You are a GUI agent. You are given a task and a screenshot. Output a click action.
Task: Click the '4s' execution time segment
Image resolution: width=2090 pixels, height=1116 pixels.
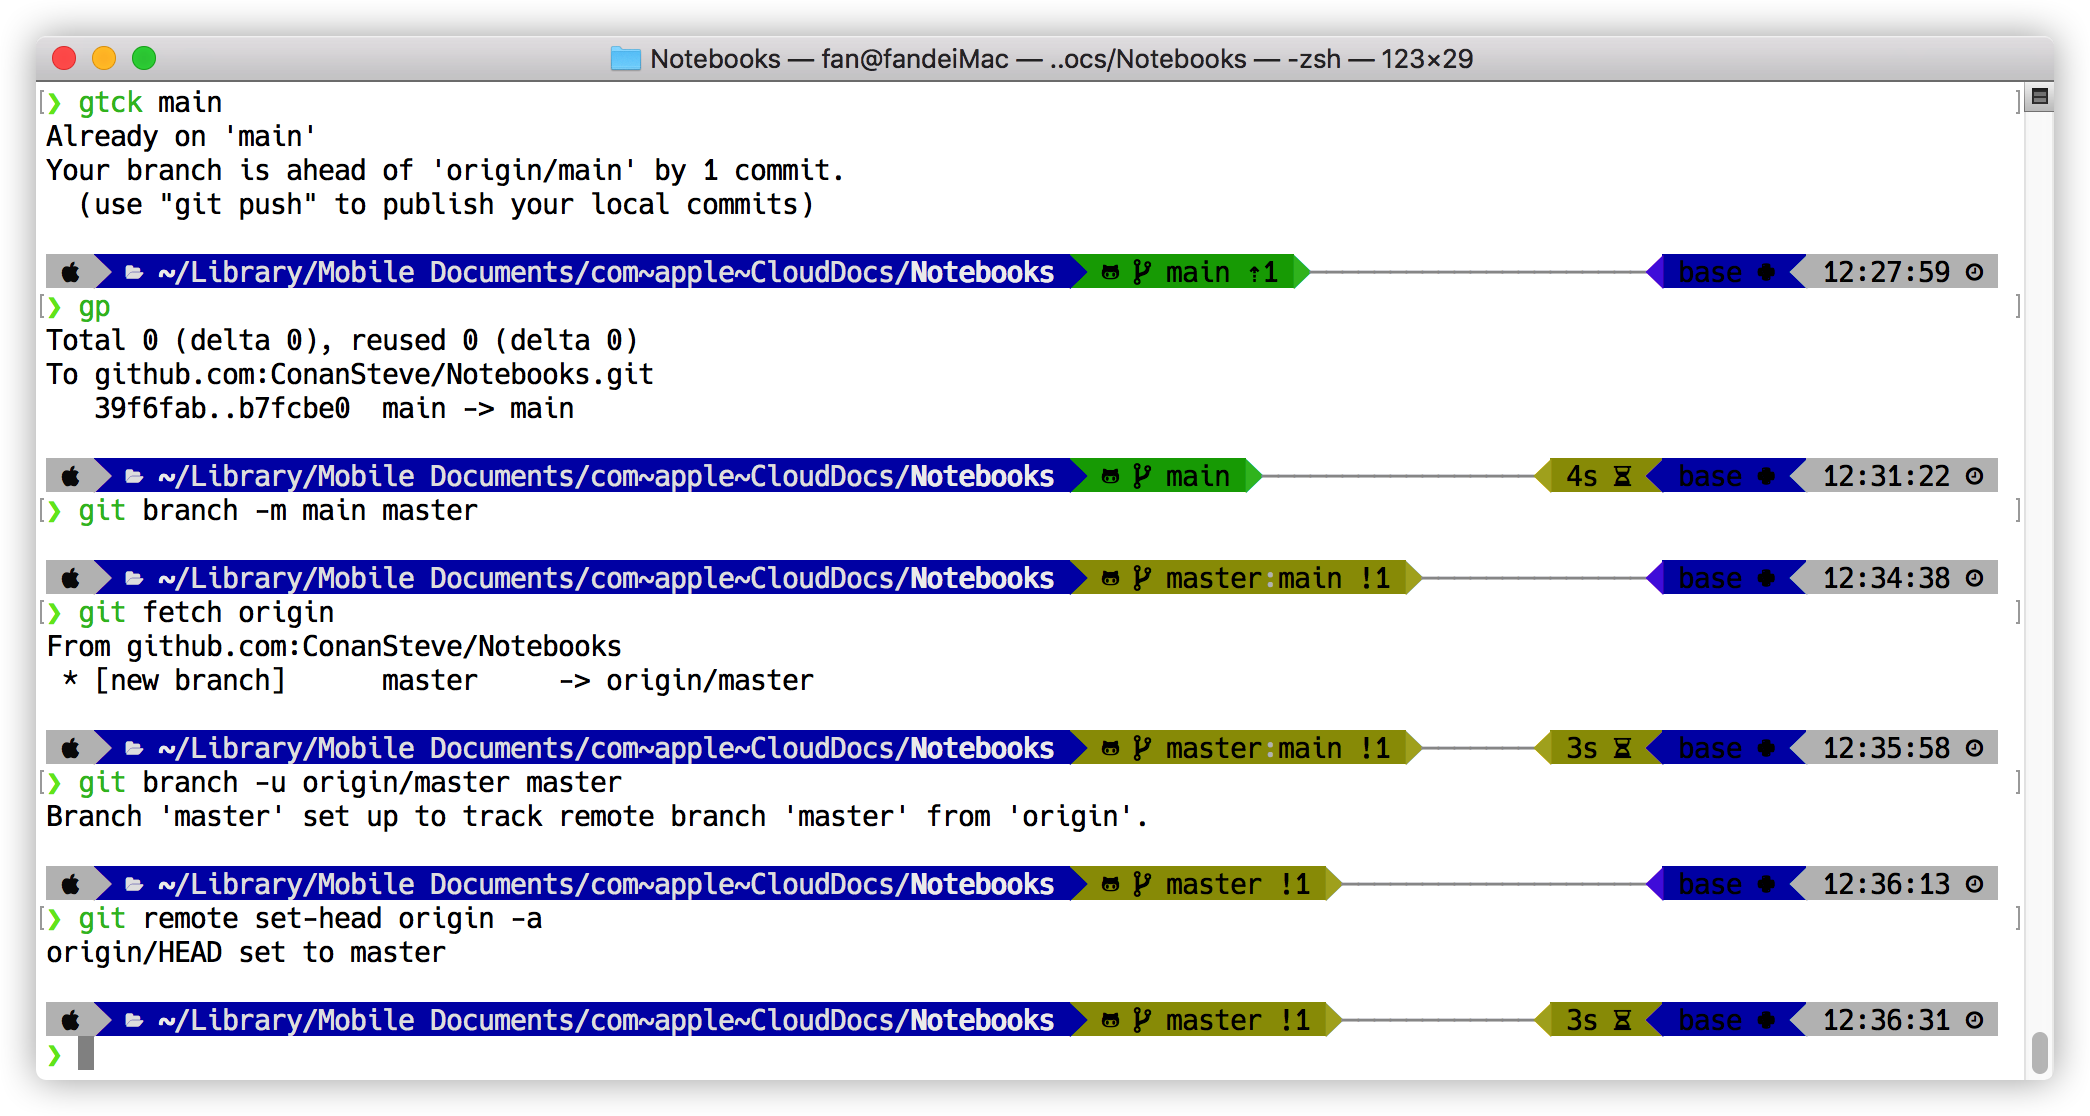pyautogui.click(x=1598, y=476)
